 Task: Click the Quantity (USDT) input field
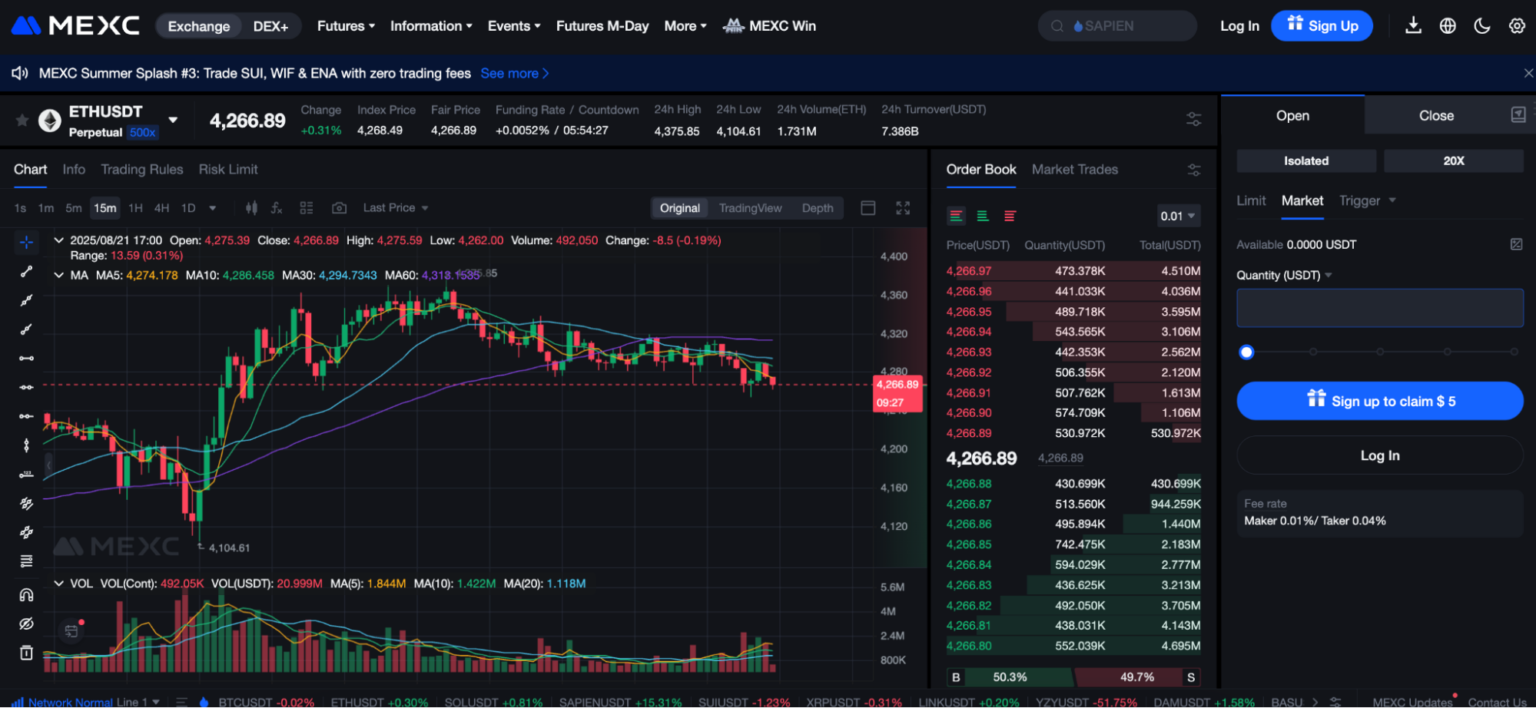pos(1379,308)
